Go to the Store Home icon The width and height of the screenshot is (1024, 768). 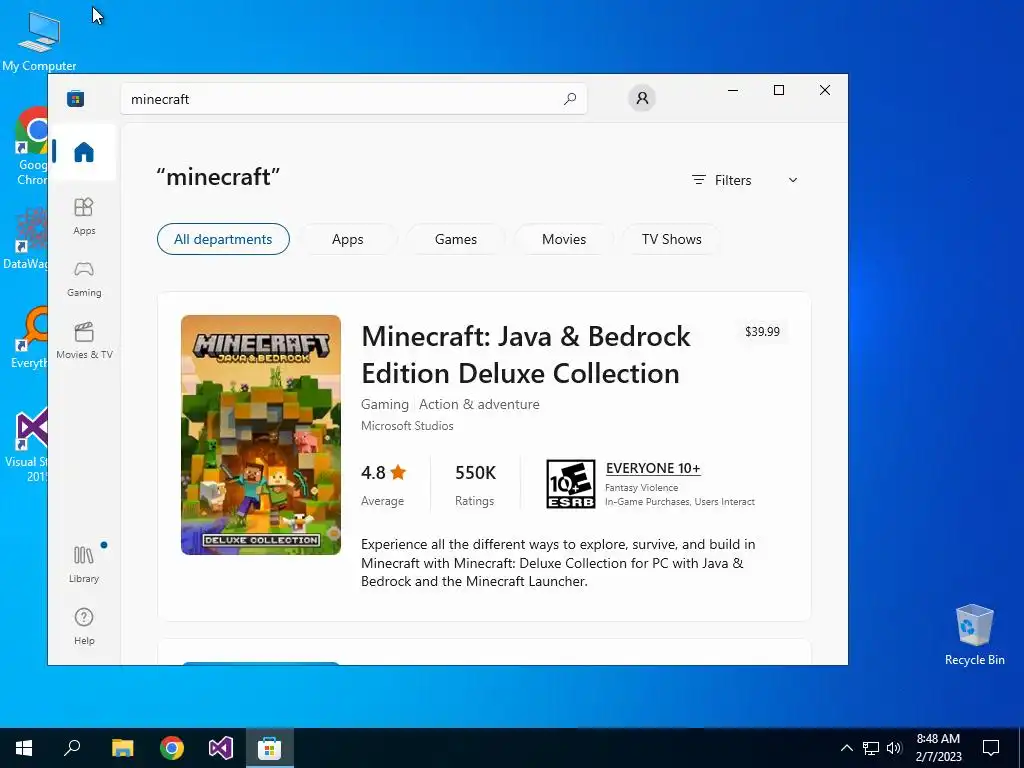pos(84,152)
